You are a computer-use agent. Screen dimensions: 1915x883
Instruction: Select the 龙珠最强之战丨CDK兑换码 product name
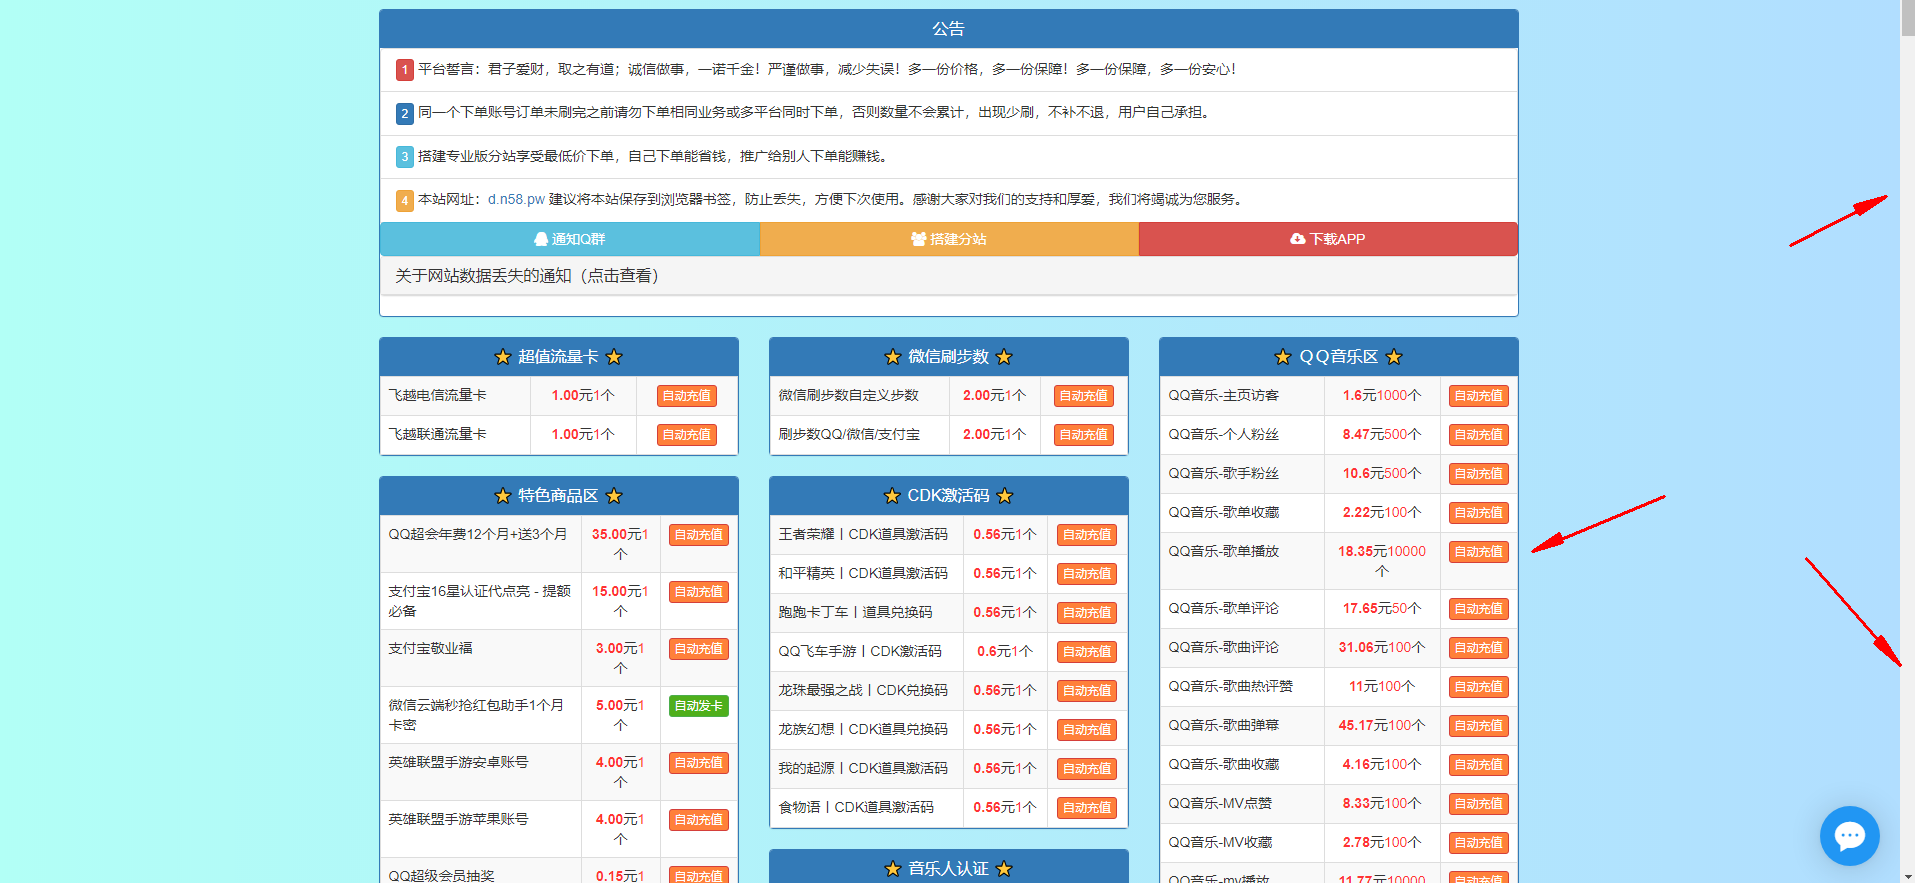tap(863, 691)
